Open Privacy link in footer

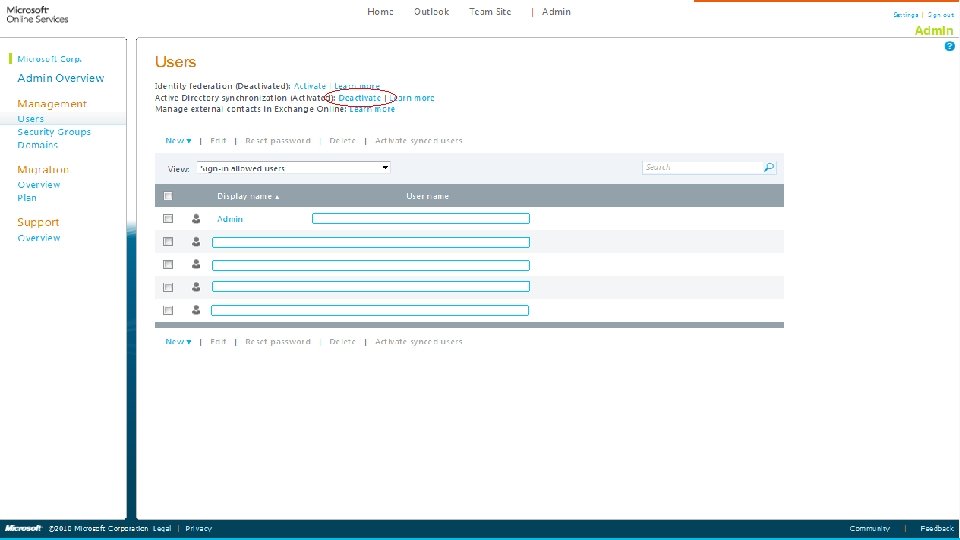[198, 528]
